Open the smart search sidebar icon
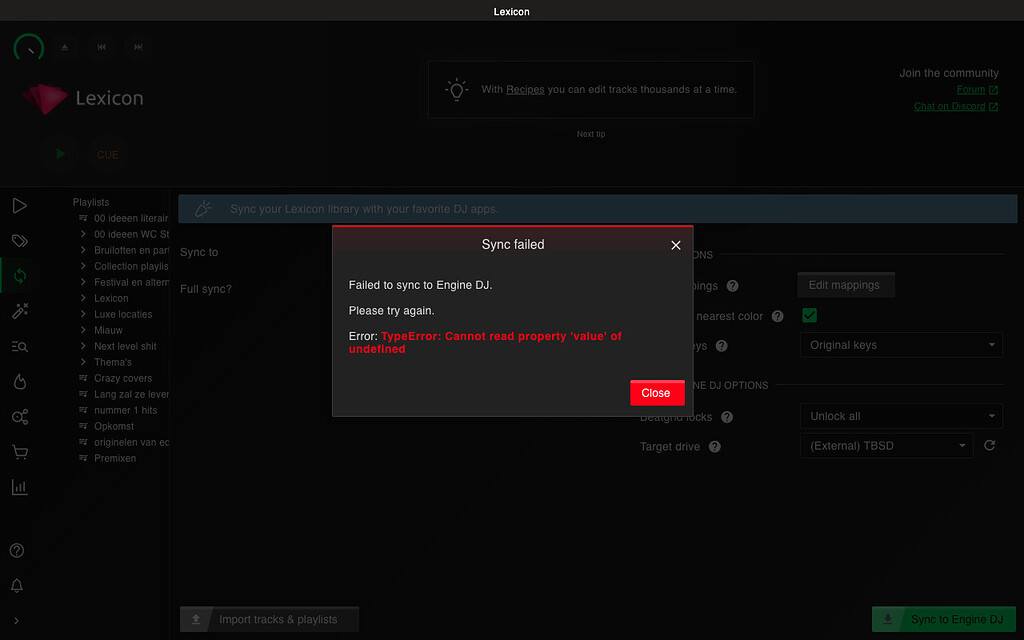The image size is (1024, 640). click(19, 346)
